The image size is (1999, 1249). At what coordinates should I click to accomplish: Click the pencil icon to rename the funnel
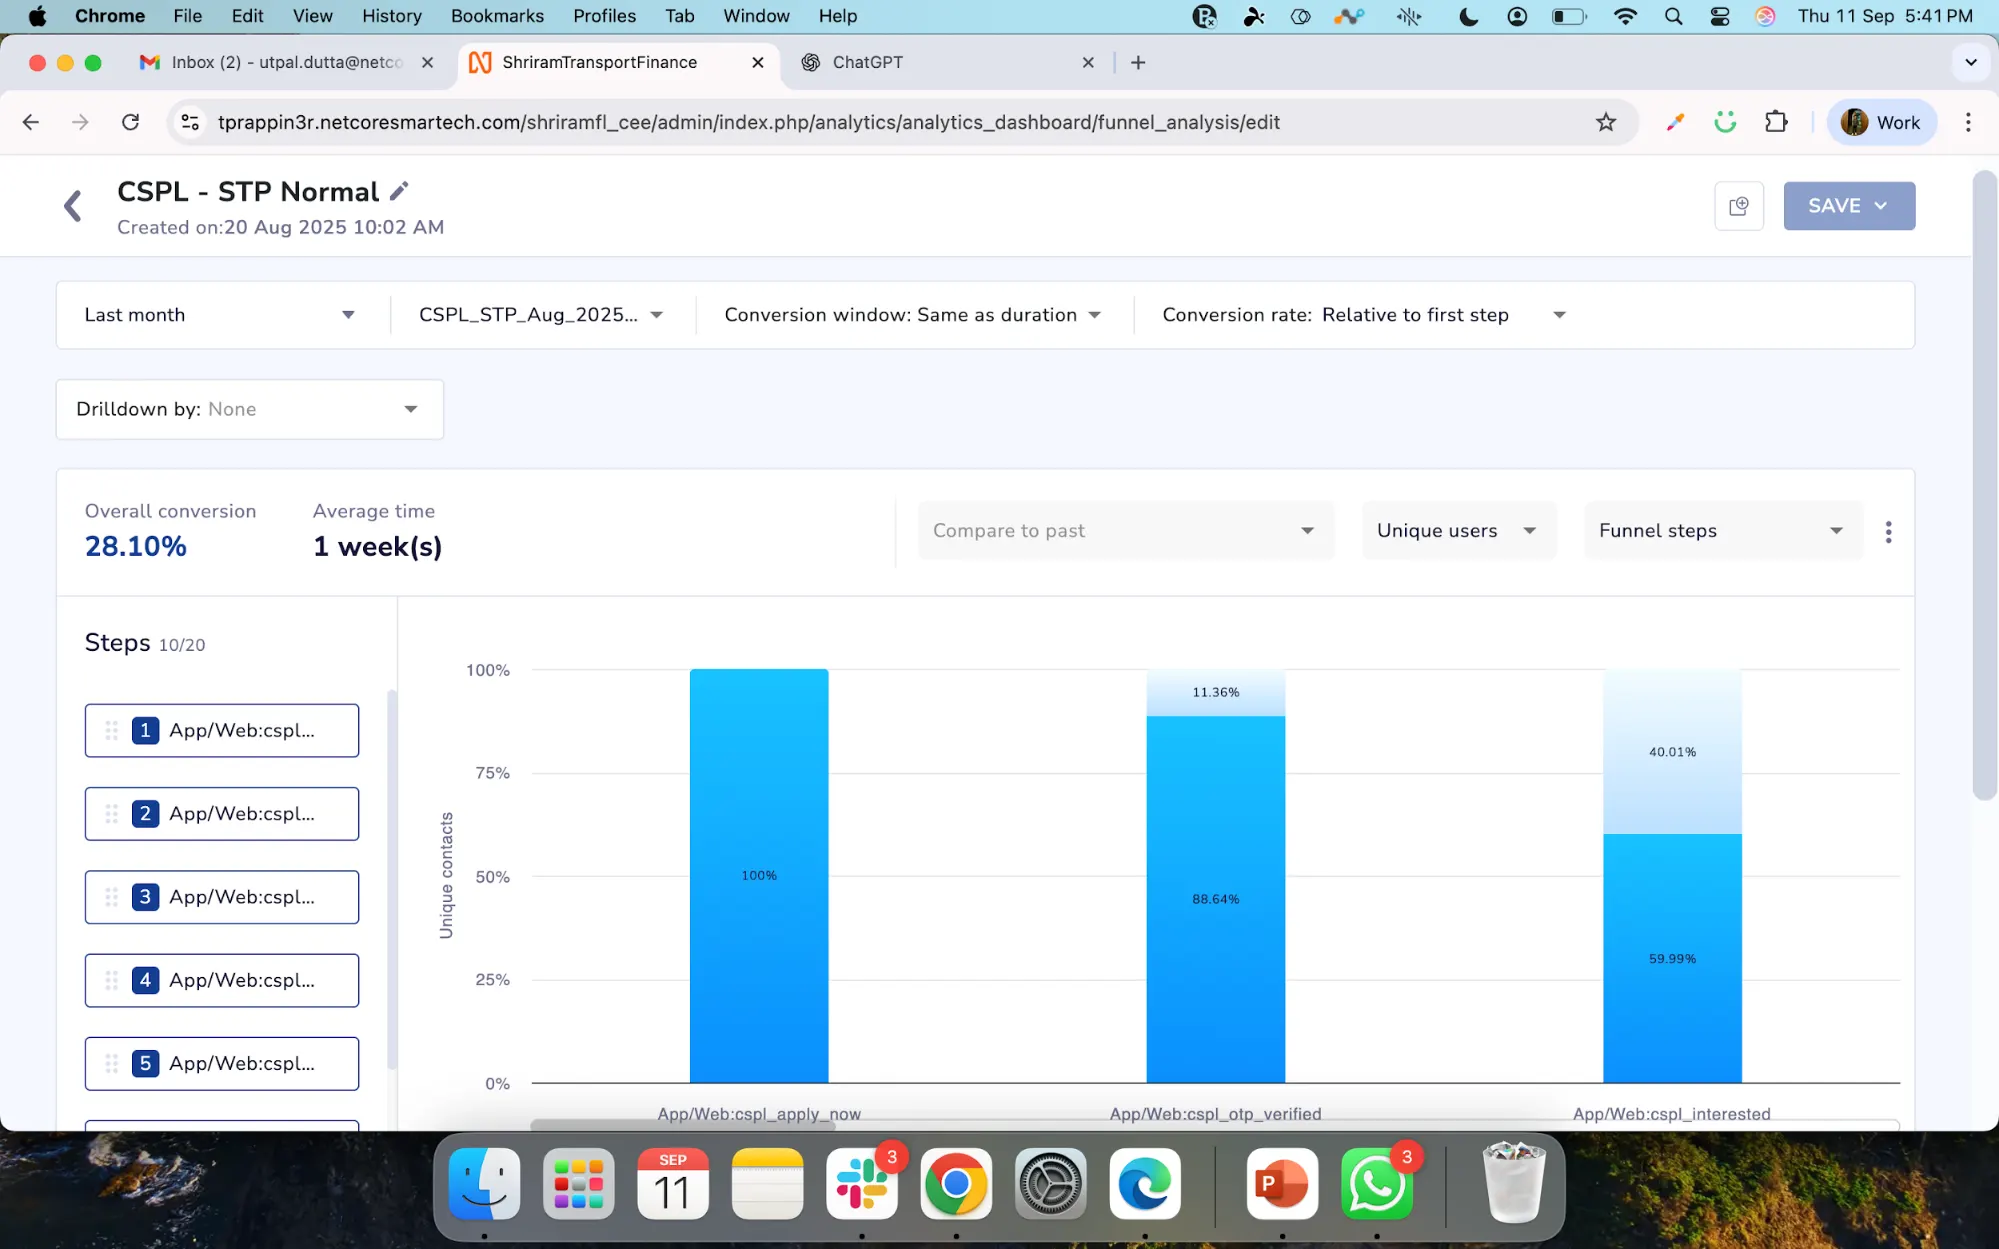click(399, 191)
